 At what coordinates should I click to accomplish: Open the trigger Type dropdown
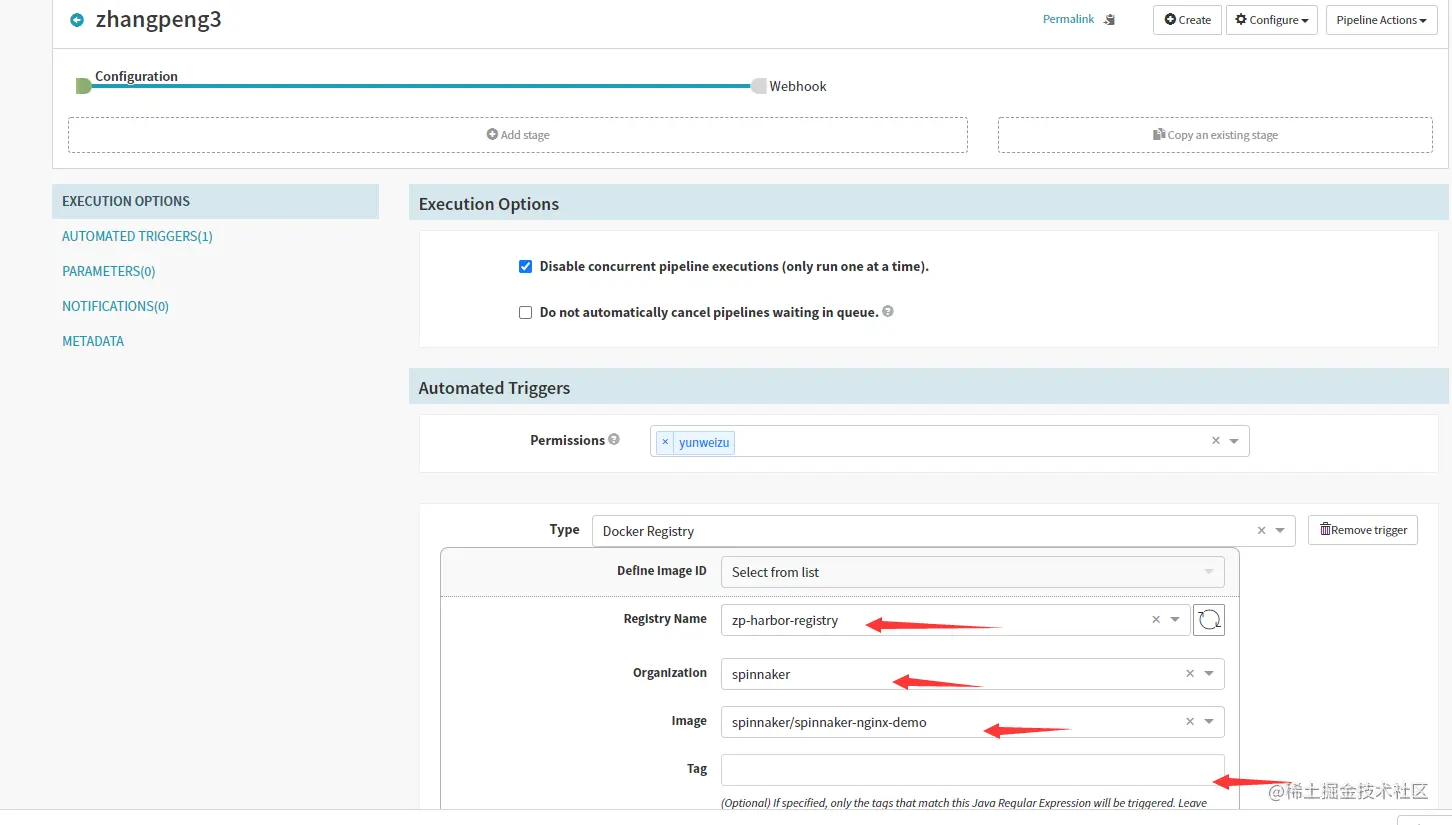click(x=1280, y=531)
